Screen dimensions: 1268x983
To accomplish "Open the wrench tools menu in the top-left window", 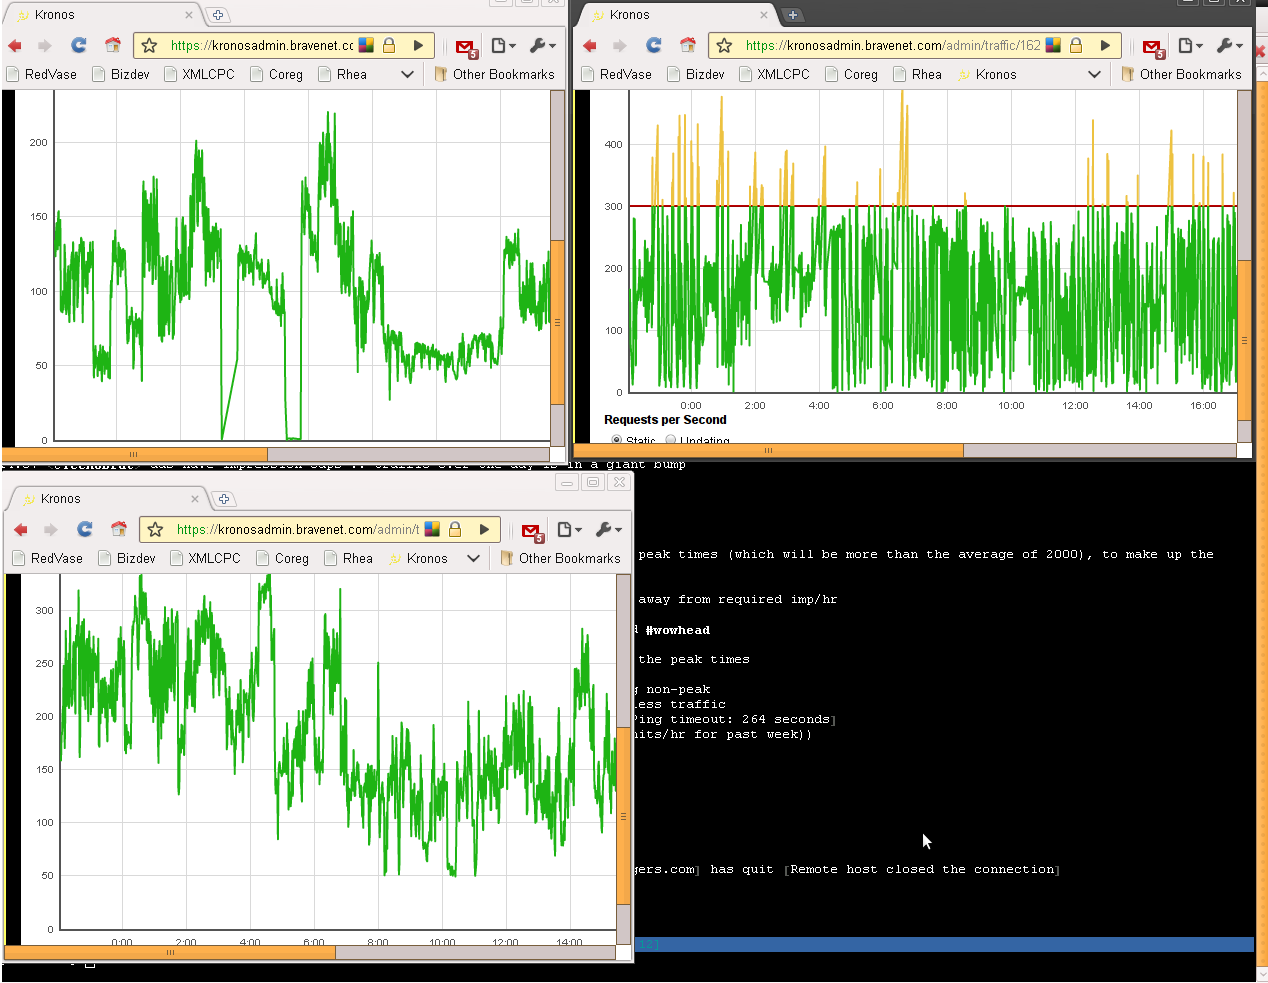I will [542, 45].
